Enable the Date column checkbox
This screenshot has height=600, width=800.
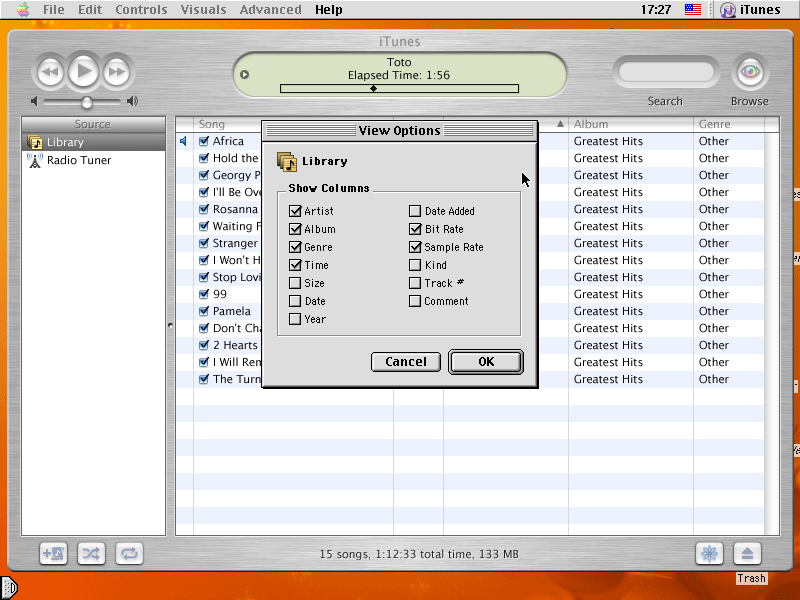pyautogui.click(x=295, y=301)
